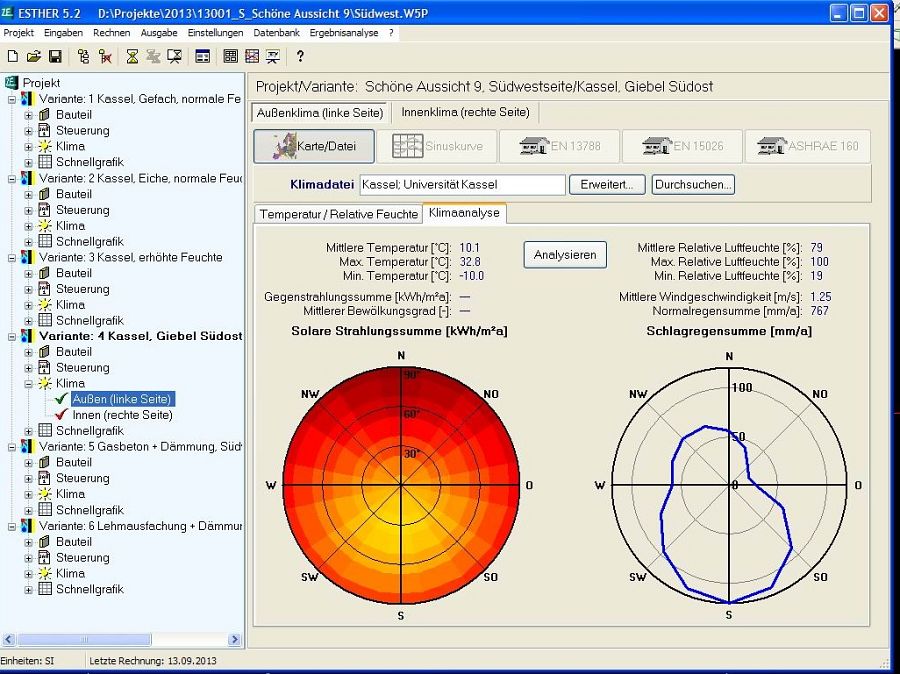Viewport: 900px width, 674px height.
Task: Click the question mark help icon
Action: tap(299, 57)
